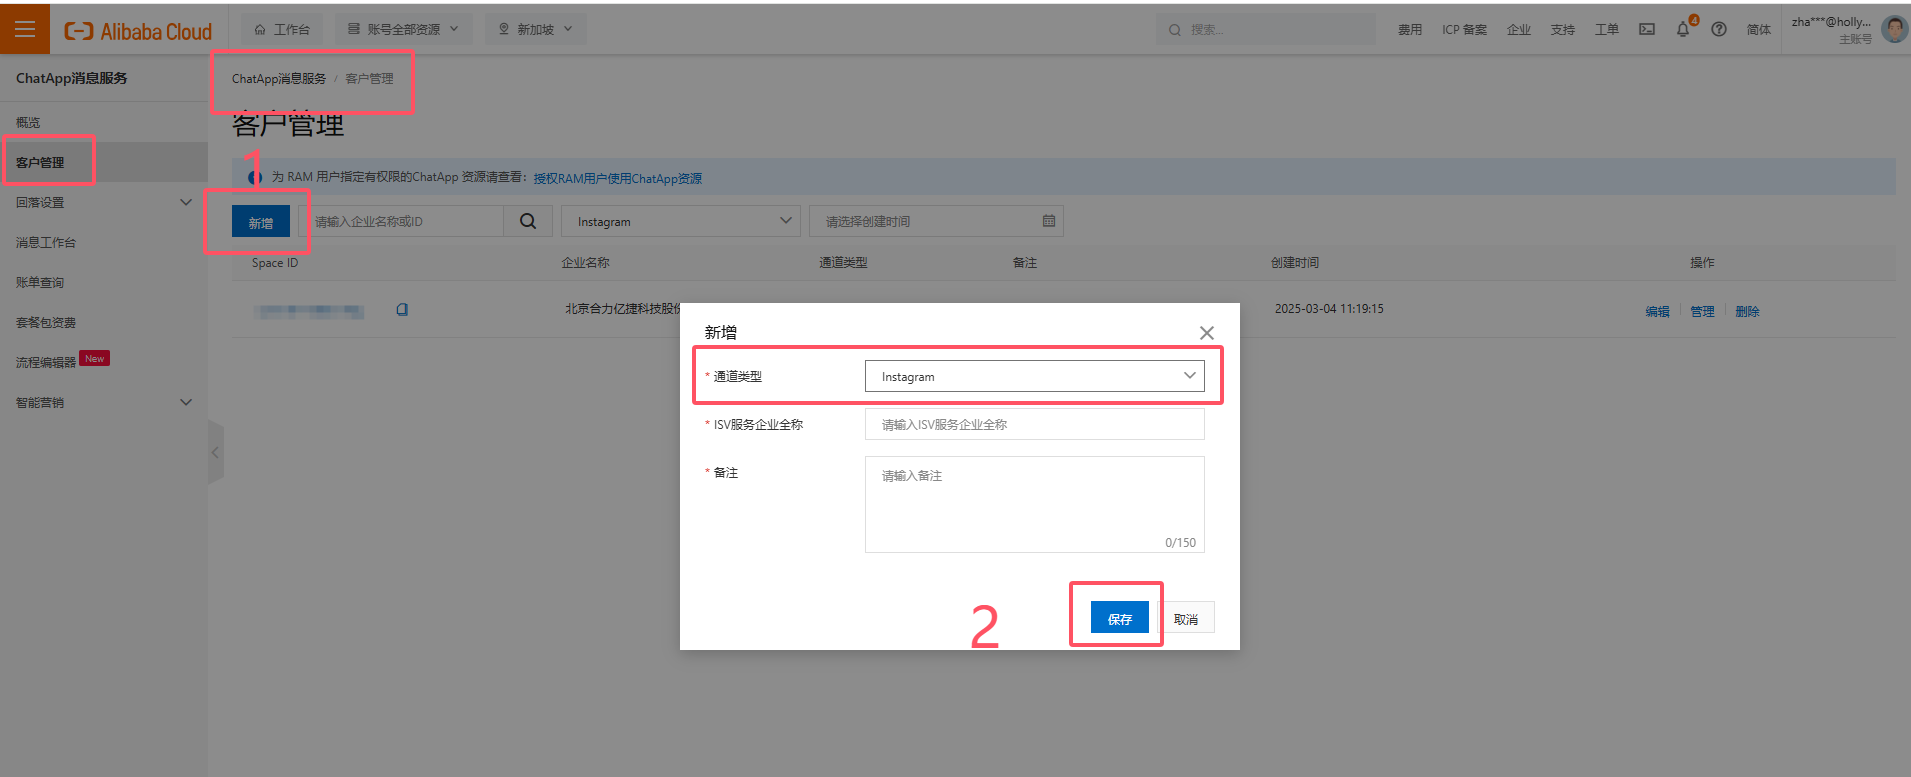
Task: Open 工作台 workbench in the top bar
Action: click(282, 29)
